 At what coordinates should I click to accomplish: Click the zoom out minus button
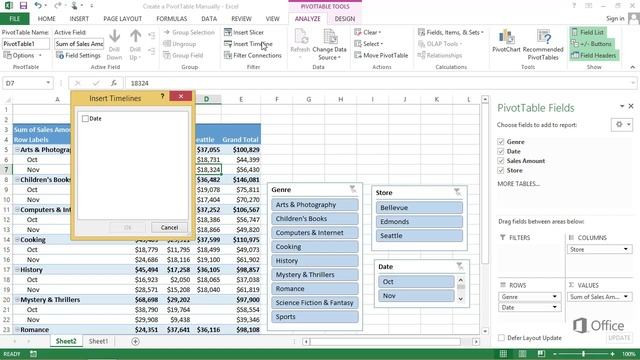tap(555, 353)
